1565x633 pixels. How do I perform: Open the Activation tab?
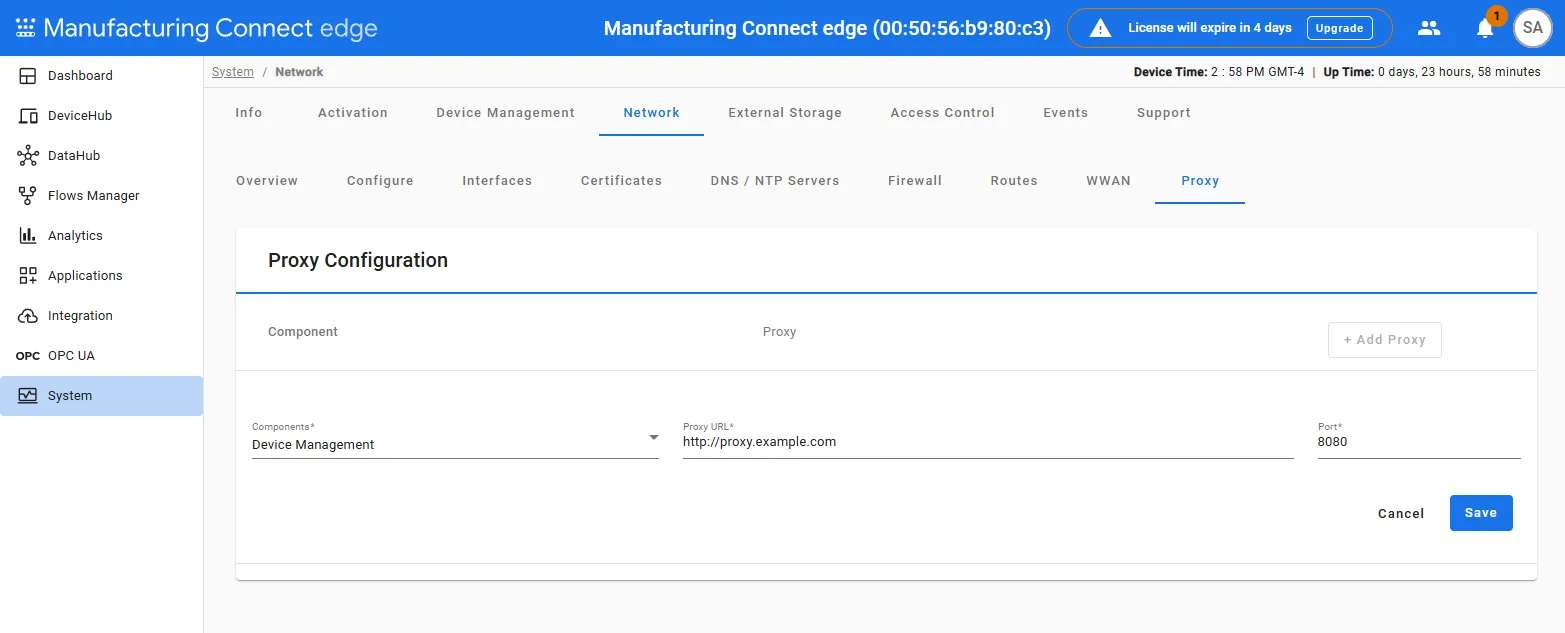tap(353, 113)
